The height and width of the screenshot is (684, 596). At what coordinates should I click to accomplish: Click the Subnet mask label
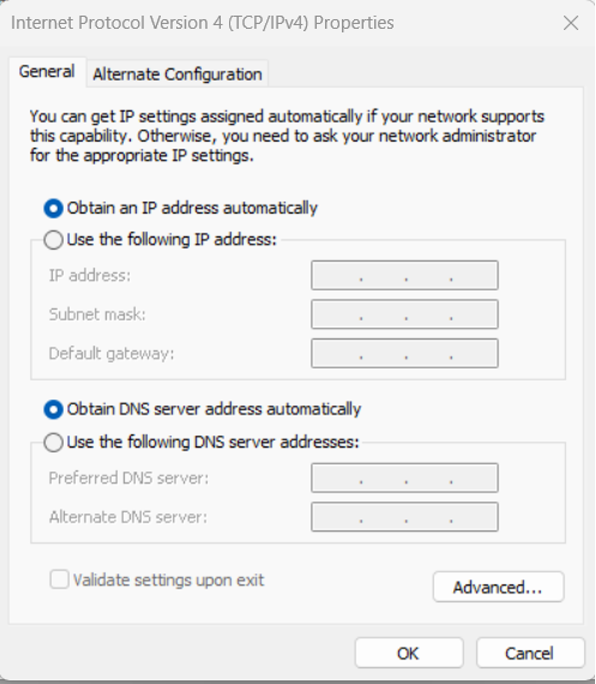pos(97,314)
